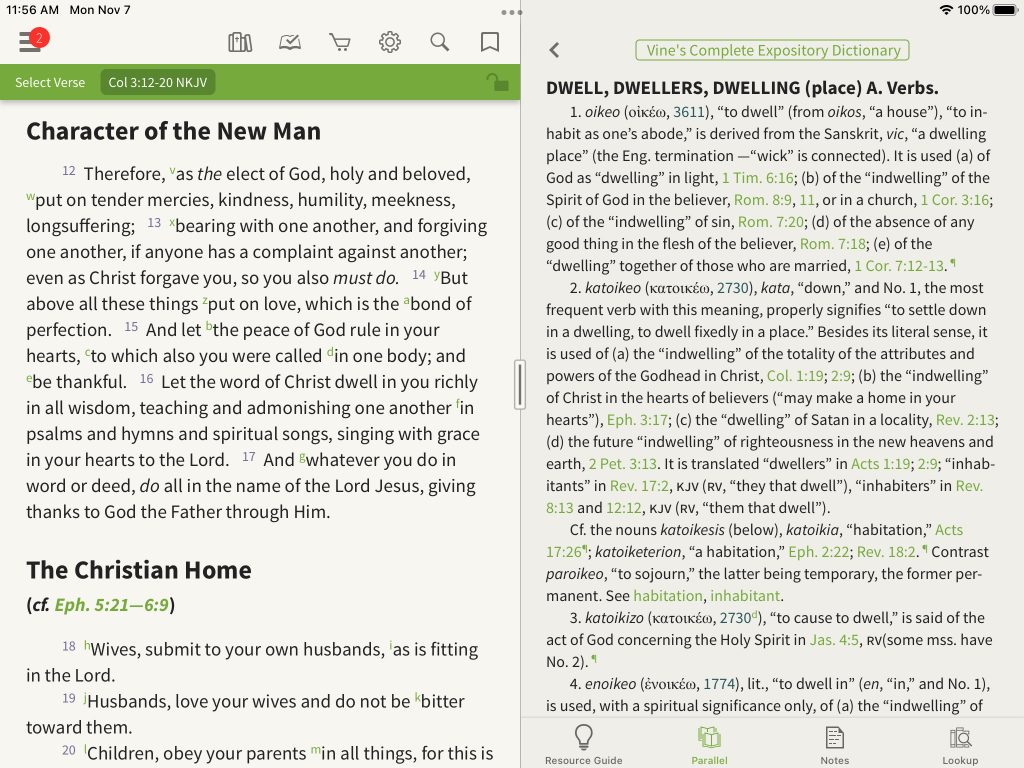
Task: Open Strong's number 1774 link
Action: (719, 684)
